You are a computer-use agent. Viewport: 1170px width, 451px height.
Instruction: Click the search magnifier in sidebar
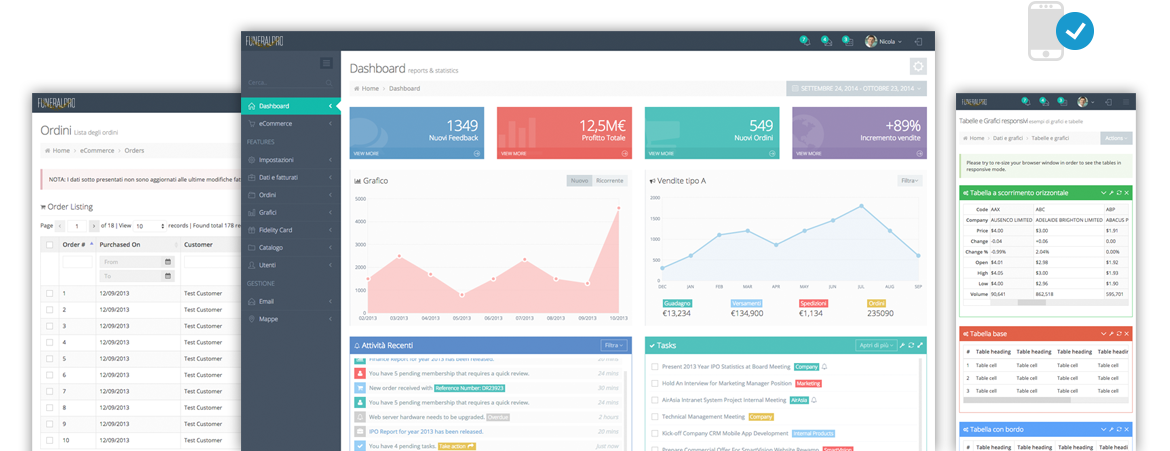click(329, 83)
